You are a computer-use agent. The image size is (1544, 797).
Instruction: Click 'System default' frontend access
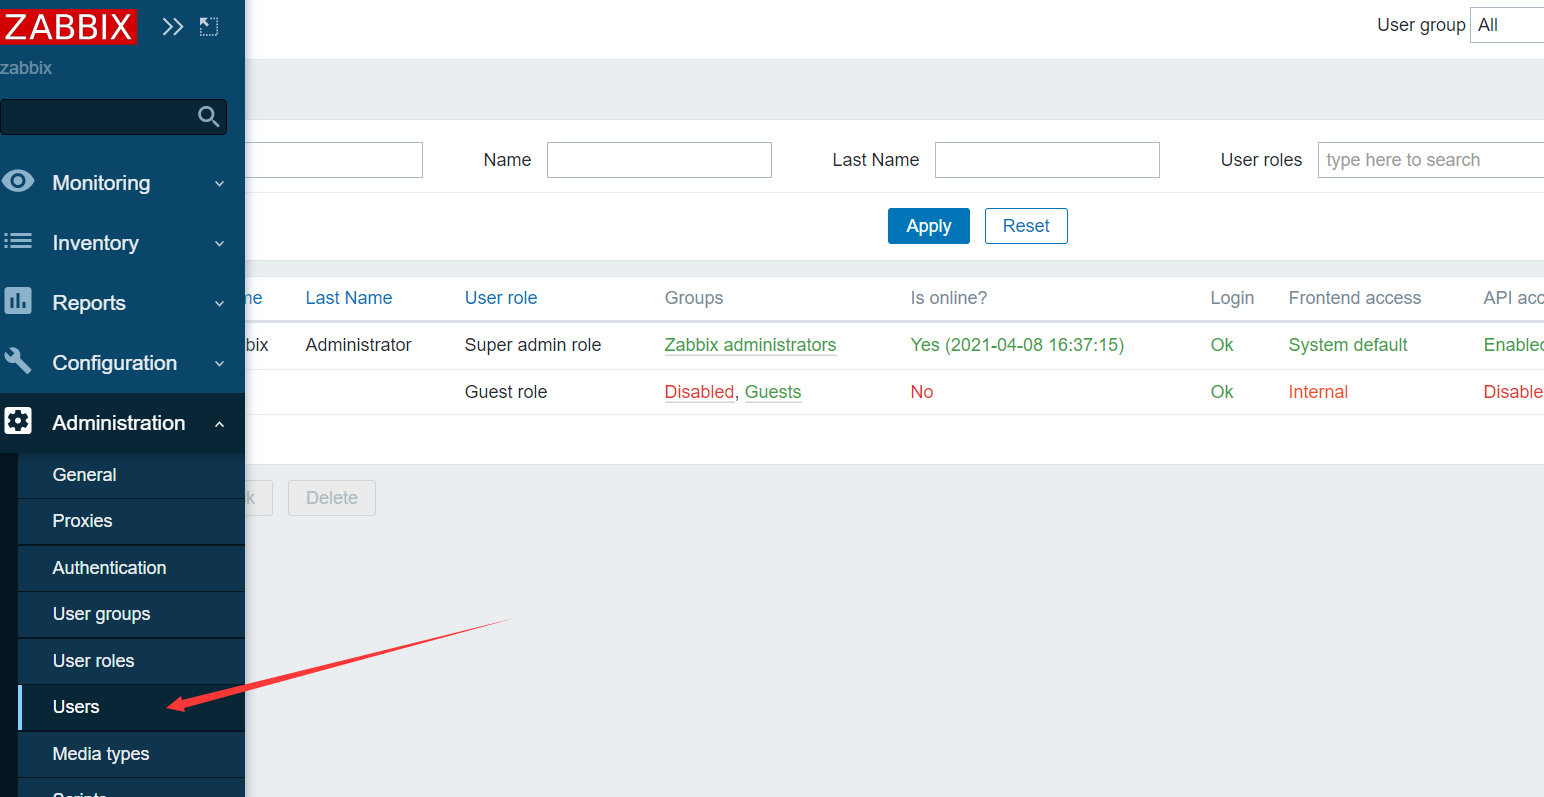pyautogui.click(x=1348, y=345)
